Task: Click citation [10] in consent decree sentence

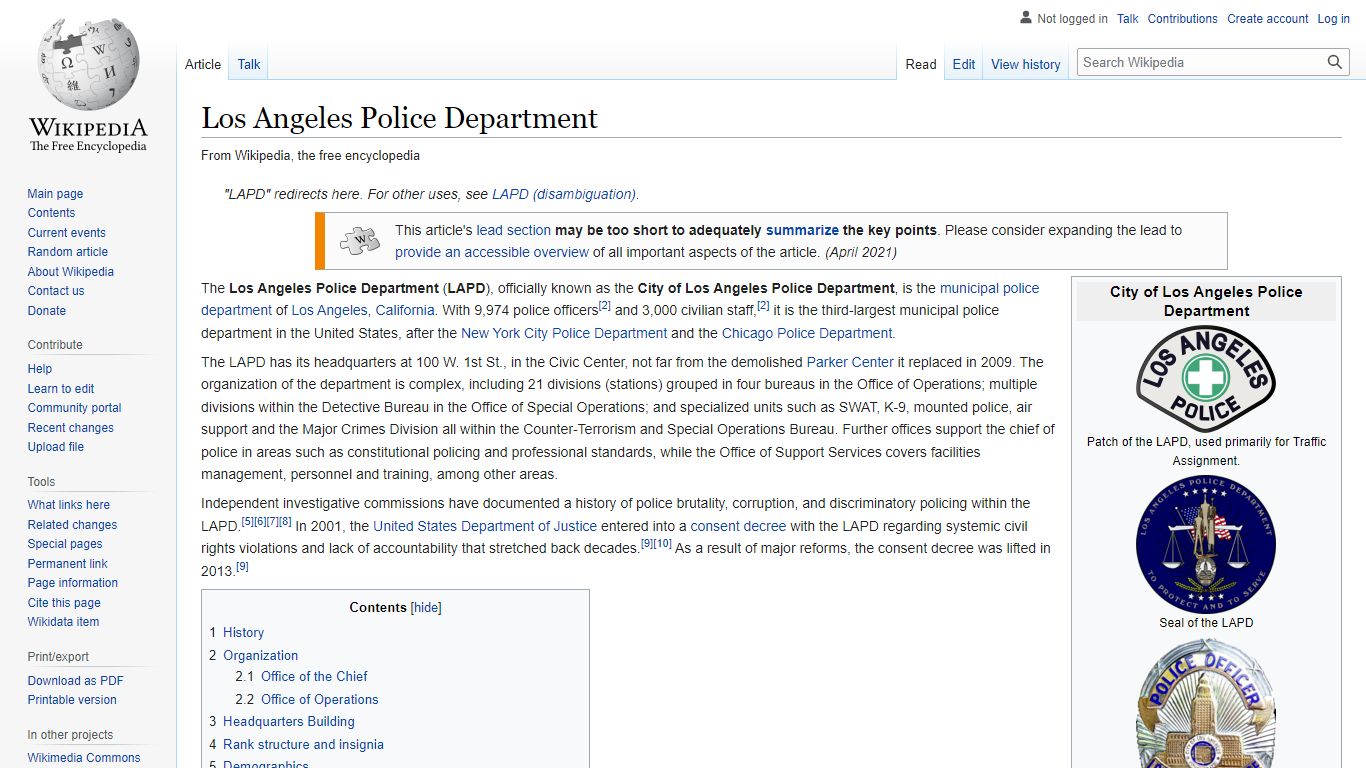Action: pyautogui.click(x=662, y=544)
